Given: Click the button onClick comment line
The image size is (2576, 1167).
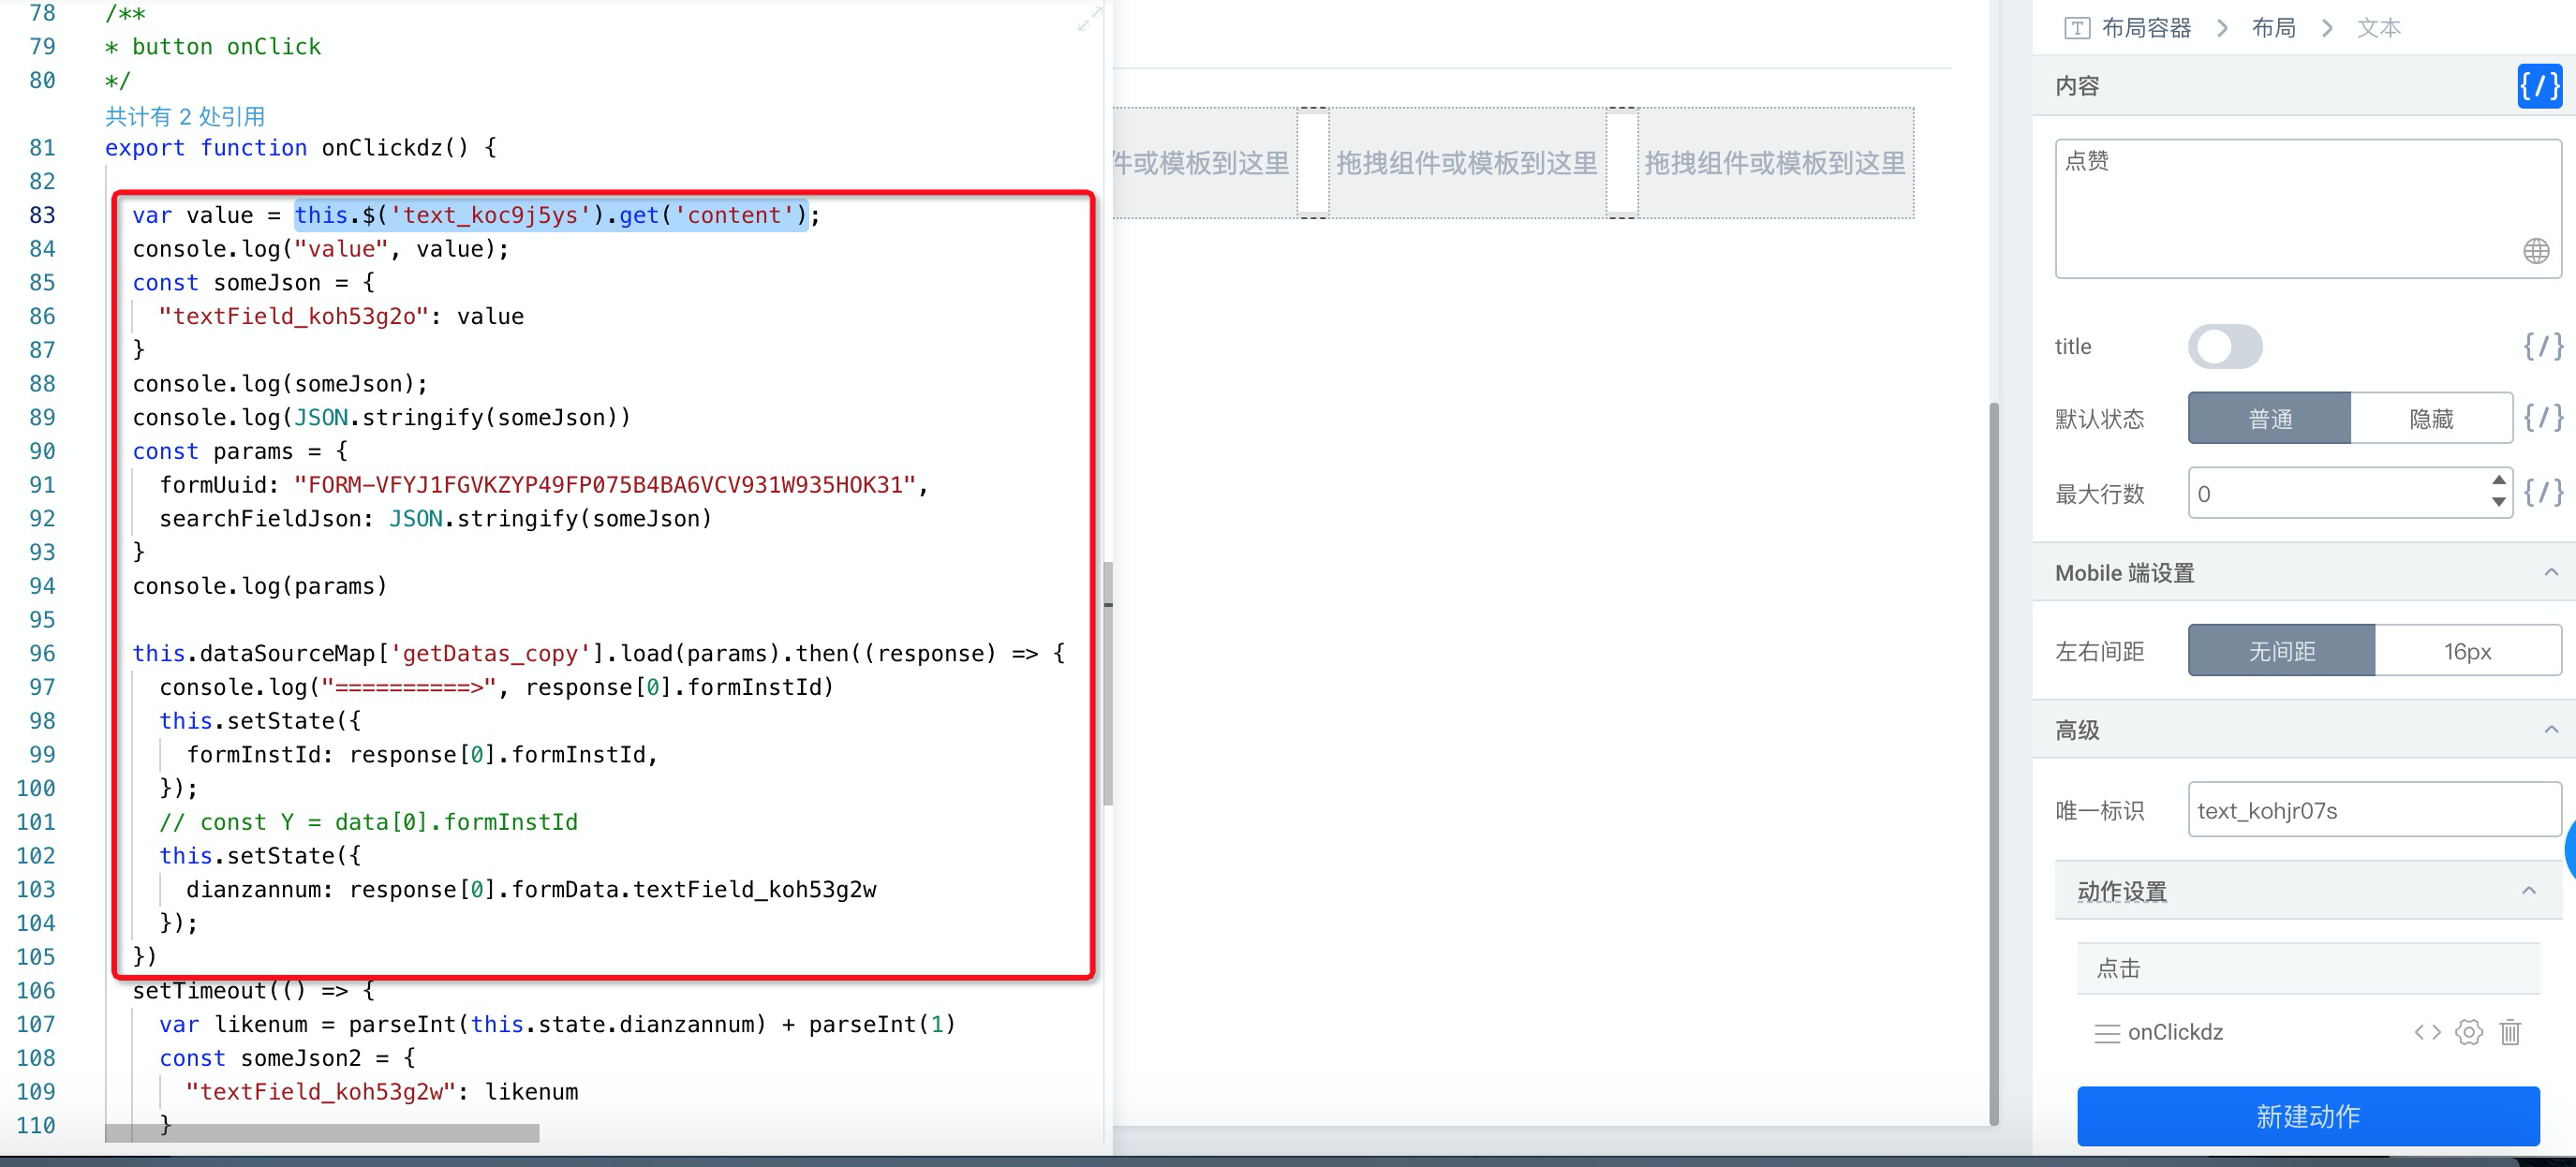Looking at the screenshot, I should [213, 47].
